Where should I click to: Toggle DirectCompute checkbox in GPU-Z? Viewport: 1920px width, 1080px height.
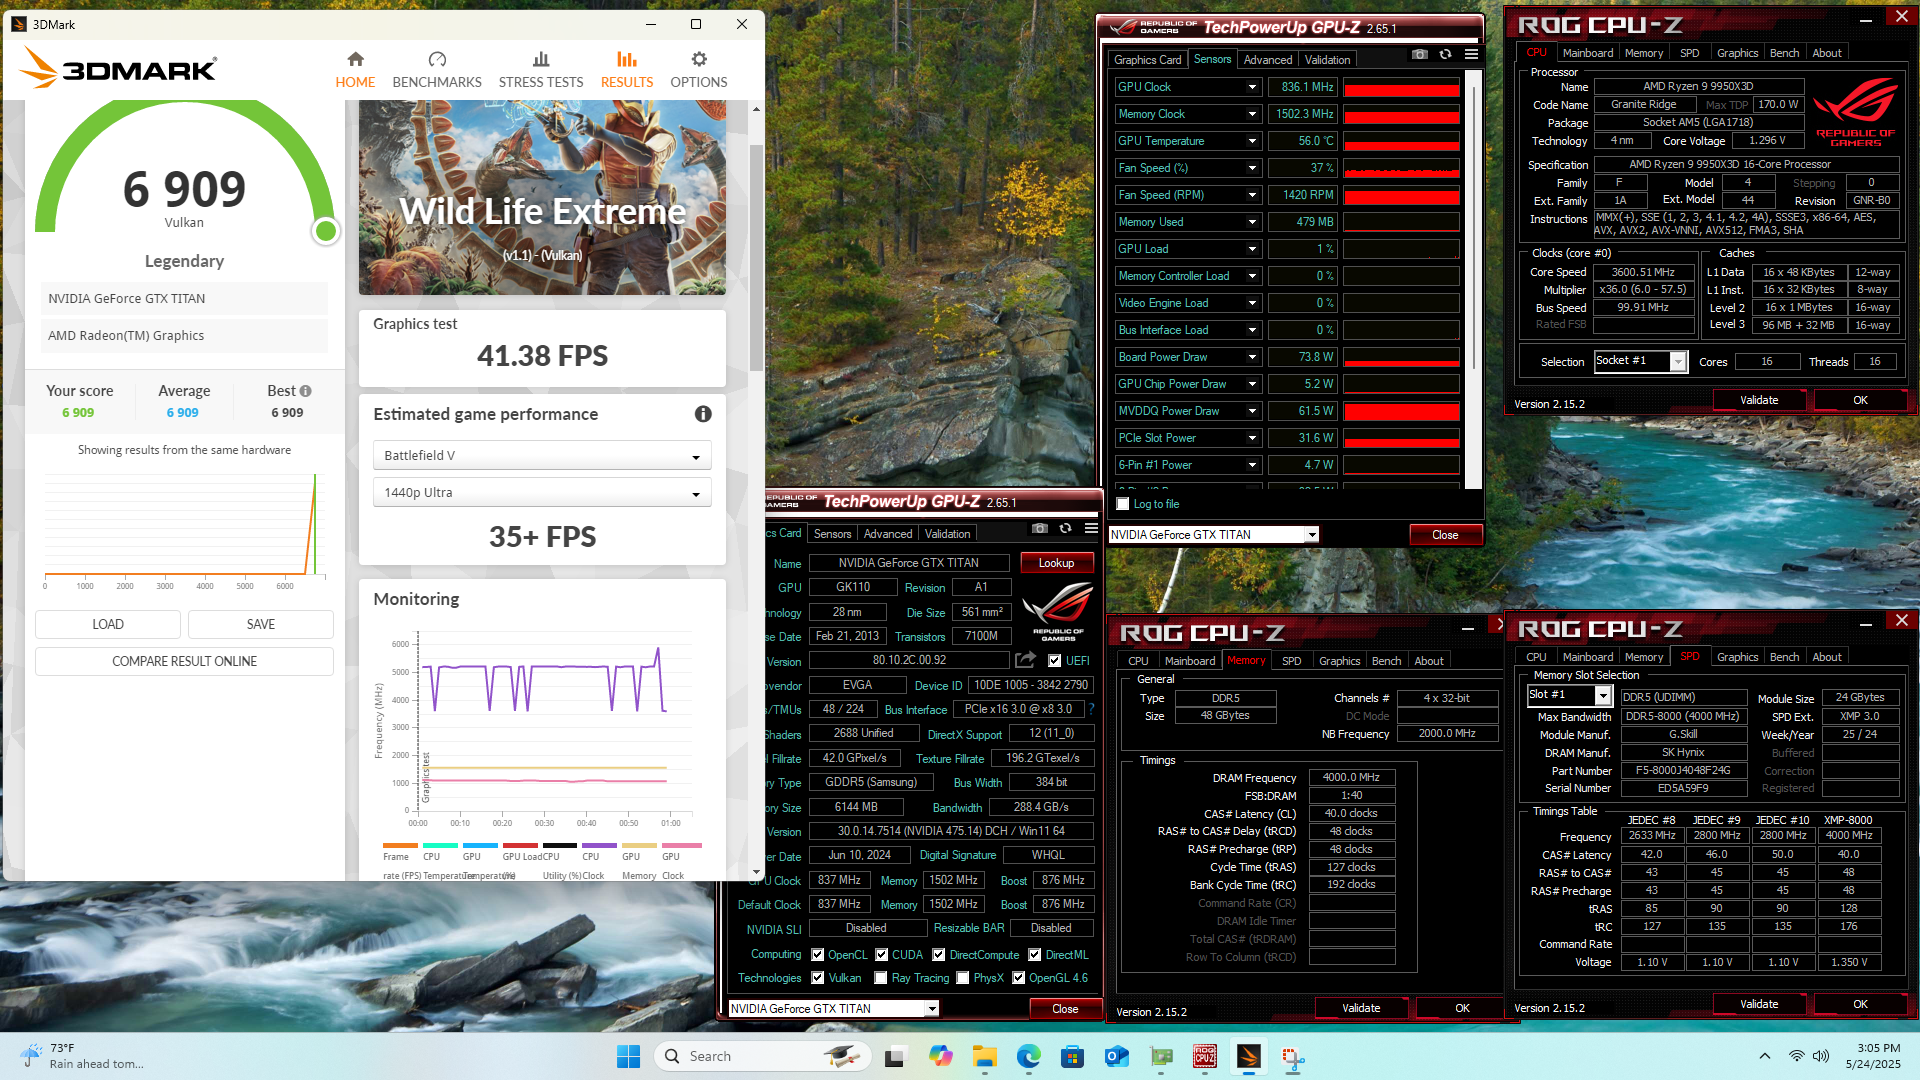[939, 955]
